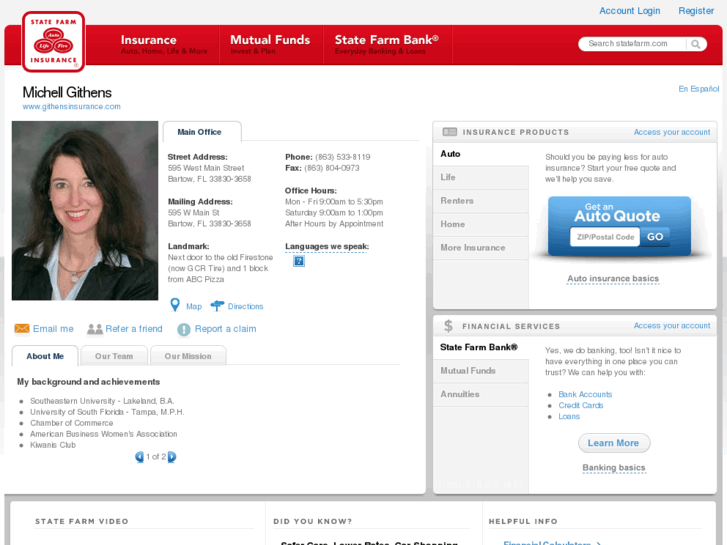The image size is (727, 545).
Task: Open Loans link
Action: coord(569,417)
